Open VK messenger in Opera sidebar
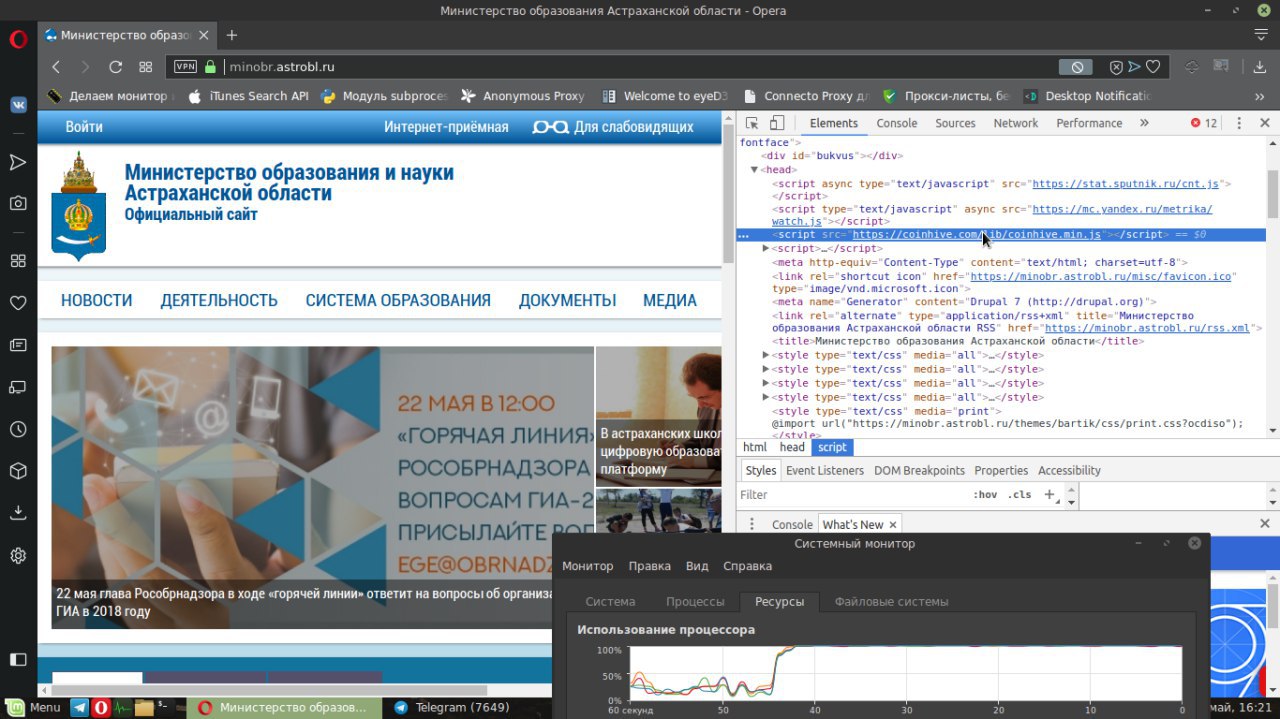This screenshot has height=719, width=1280. coord(18,104)
